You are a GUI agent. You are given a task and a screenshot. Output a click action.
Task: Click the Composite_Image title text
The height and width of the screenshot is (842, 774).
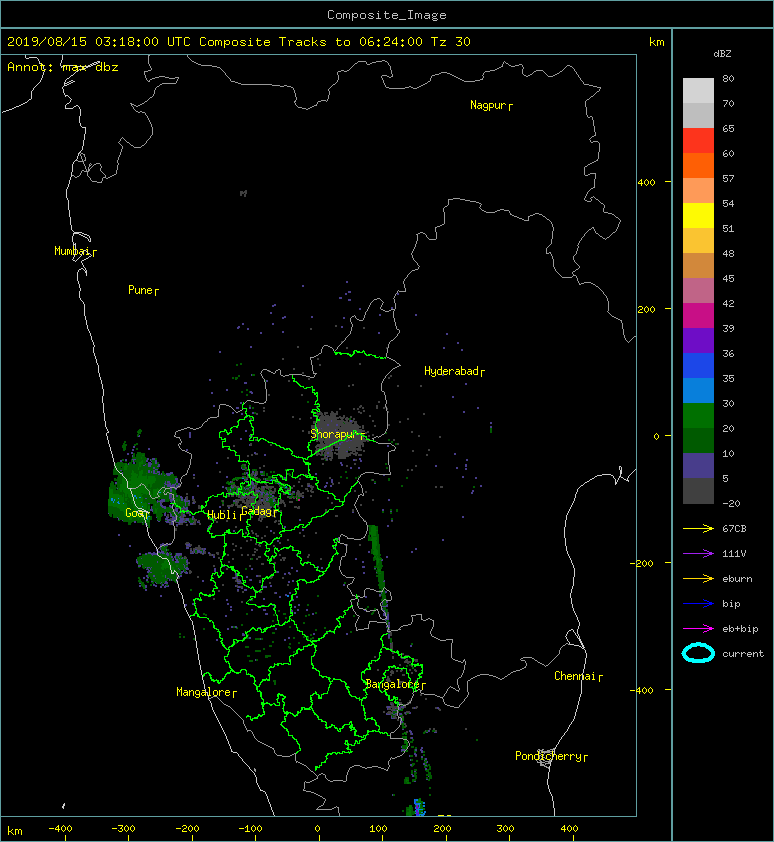(387, 15)
